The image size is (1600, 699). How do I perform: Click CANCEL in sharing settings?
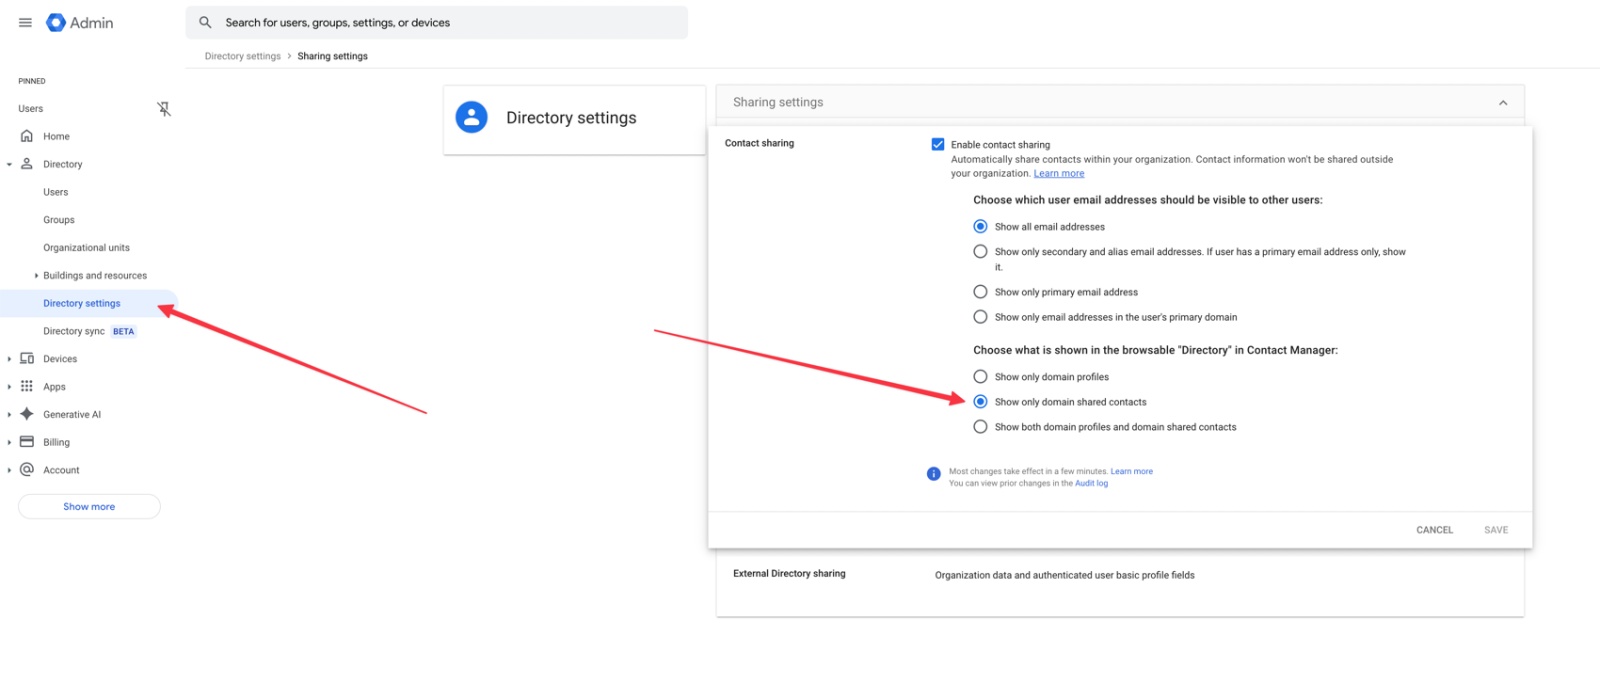tap(1434, 530)
